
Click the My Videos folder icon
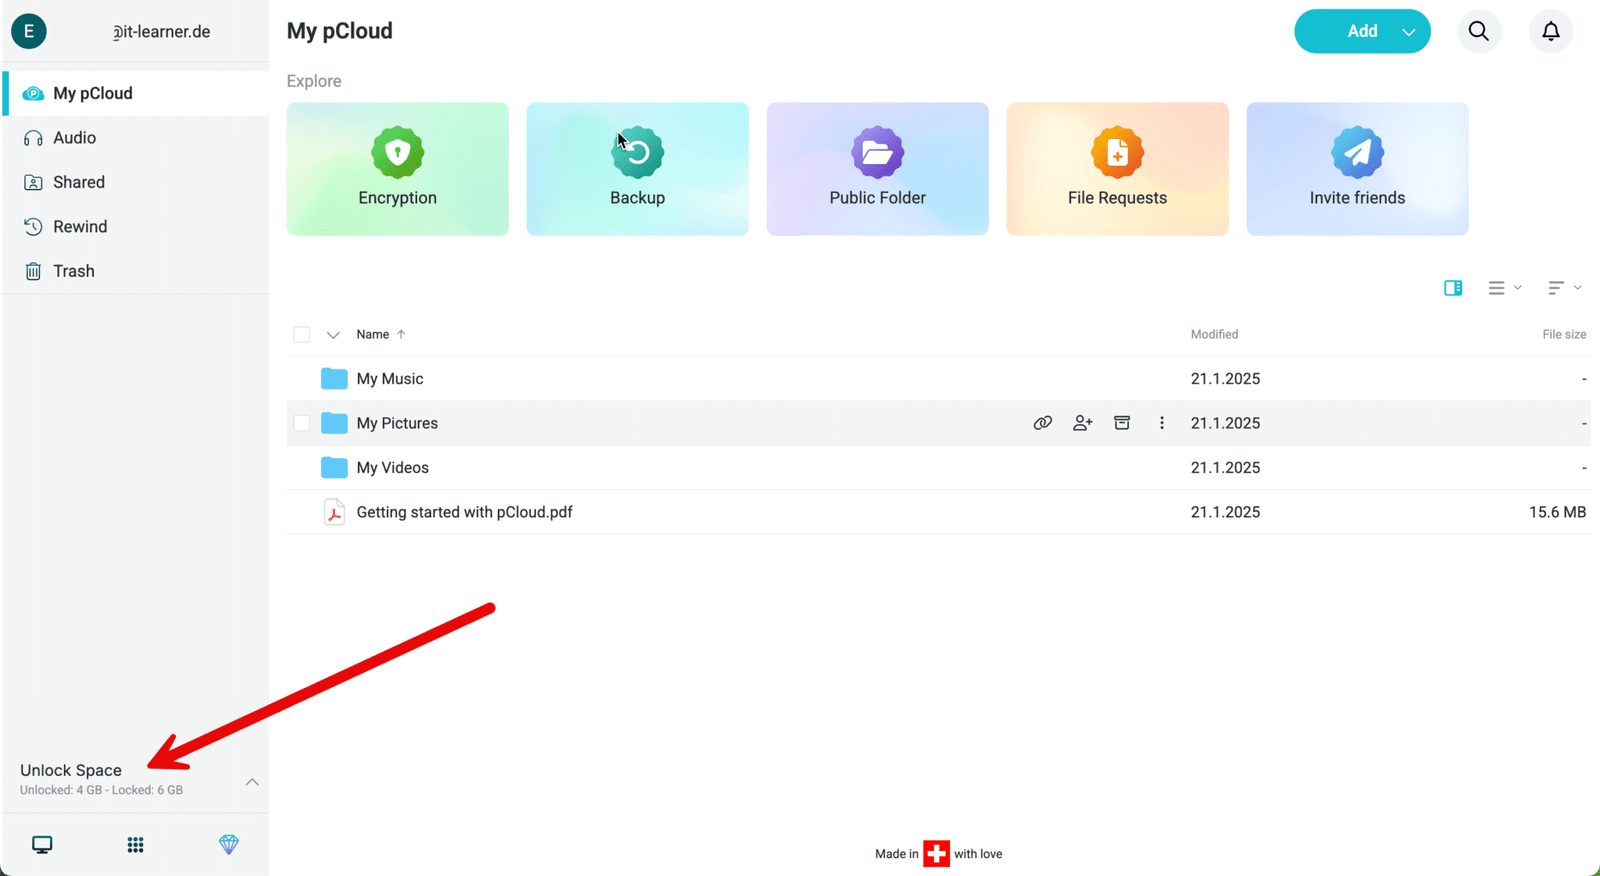pyautogui.click(x=334, y=467)
